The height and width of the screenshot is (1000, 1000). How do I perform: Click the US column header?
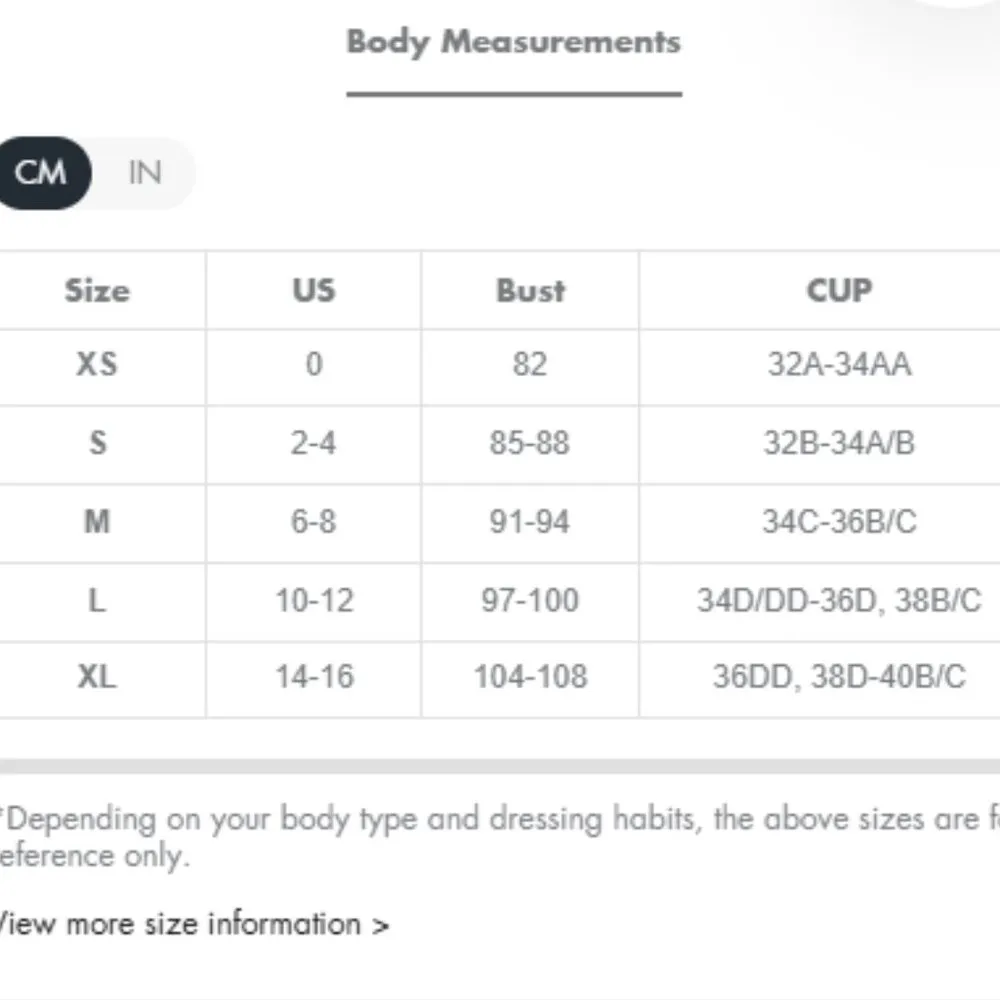click(313, 291)
